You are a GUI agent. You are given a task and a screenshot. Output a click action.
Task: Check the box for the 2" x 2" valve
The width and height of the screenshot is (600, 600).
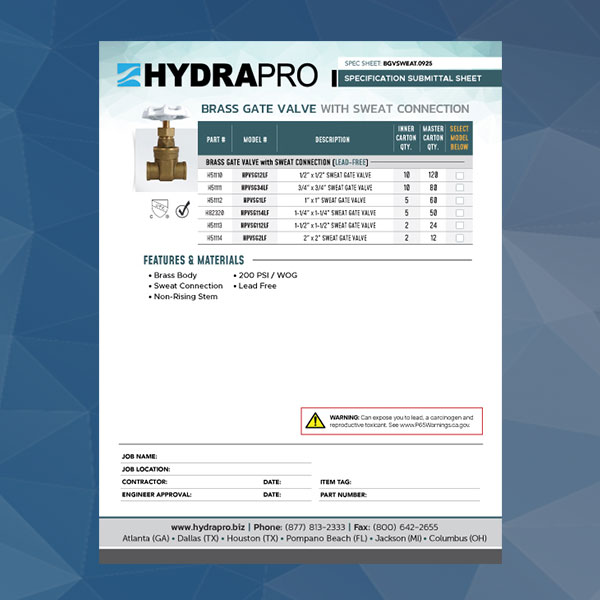click(460, 238)
